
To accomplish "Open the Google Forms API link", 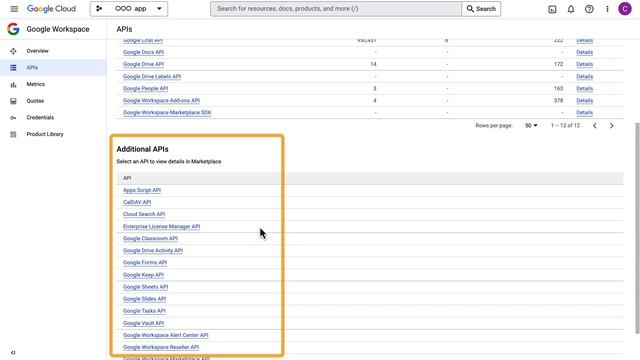I will (145, 262).
